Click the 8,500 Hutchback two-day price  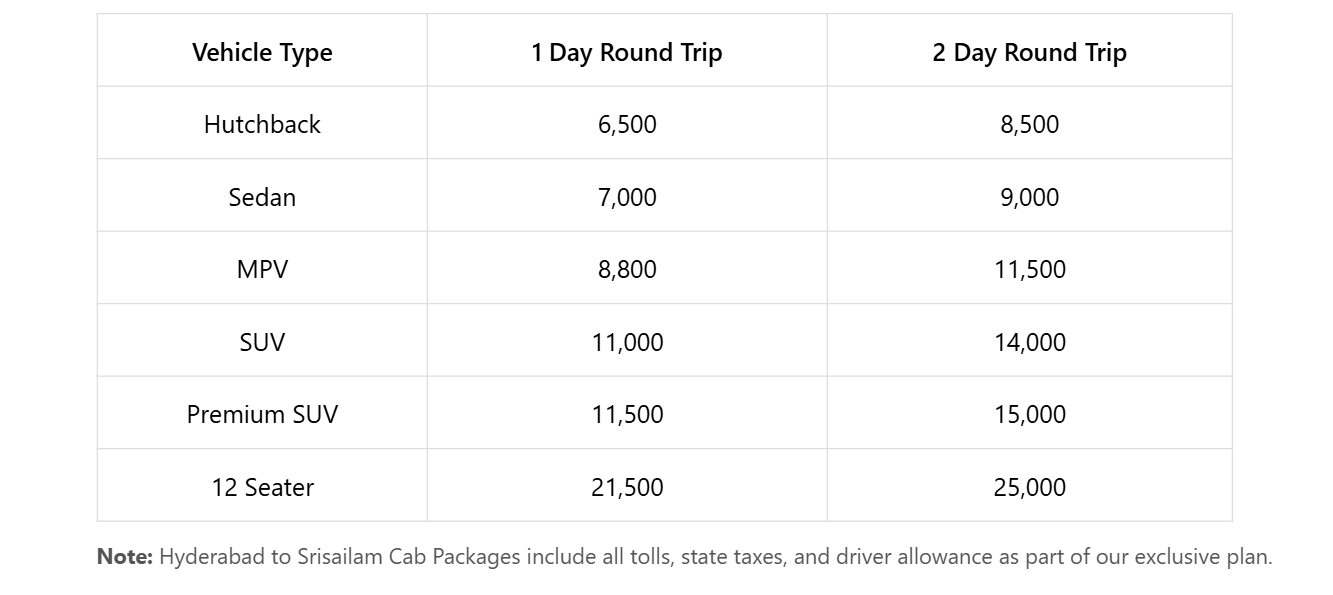pos(1029,124)
